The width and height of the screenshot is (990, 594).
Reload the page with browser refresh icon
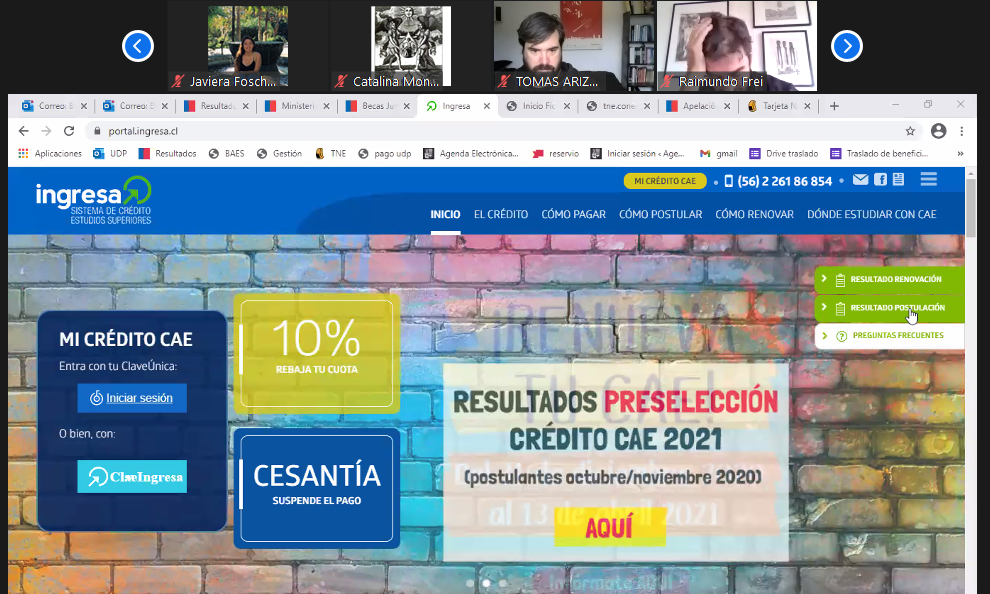pyautogui.click(x=69, y=131)
